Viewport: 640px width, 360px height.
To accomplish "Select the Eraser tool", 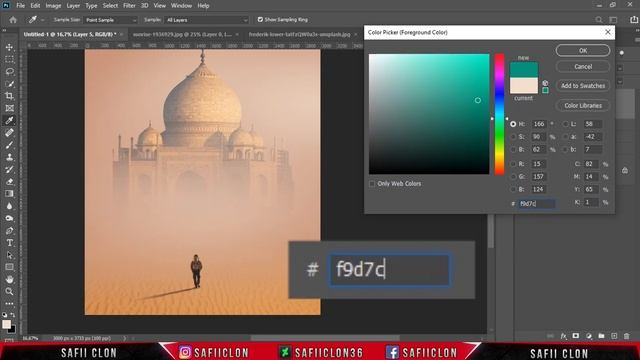I will 9,182.
